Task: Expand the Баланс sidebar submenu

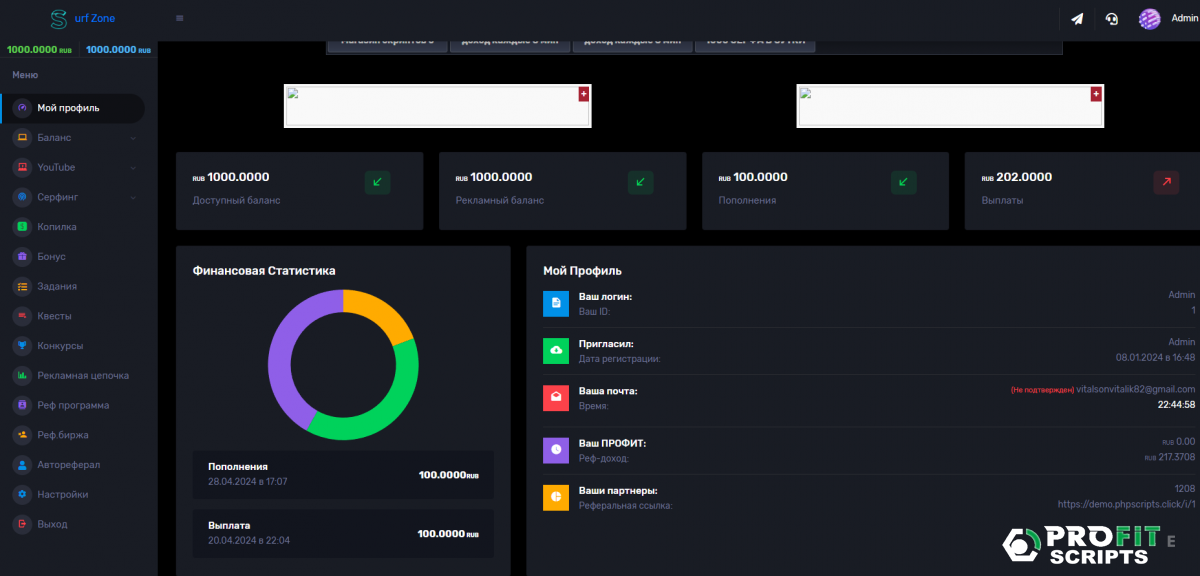Action: click(133, 138)
